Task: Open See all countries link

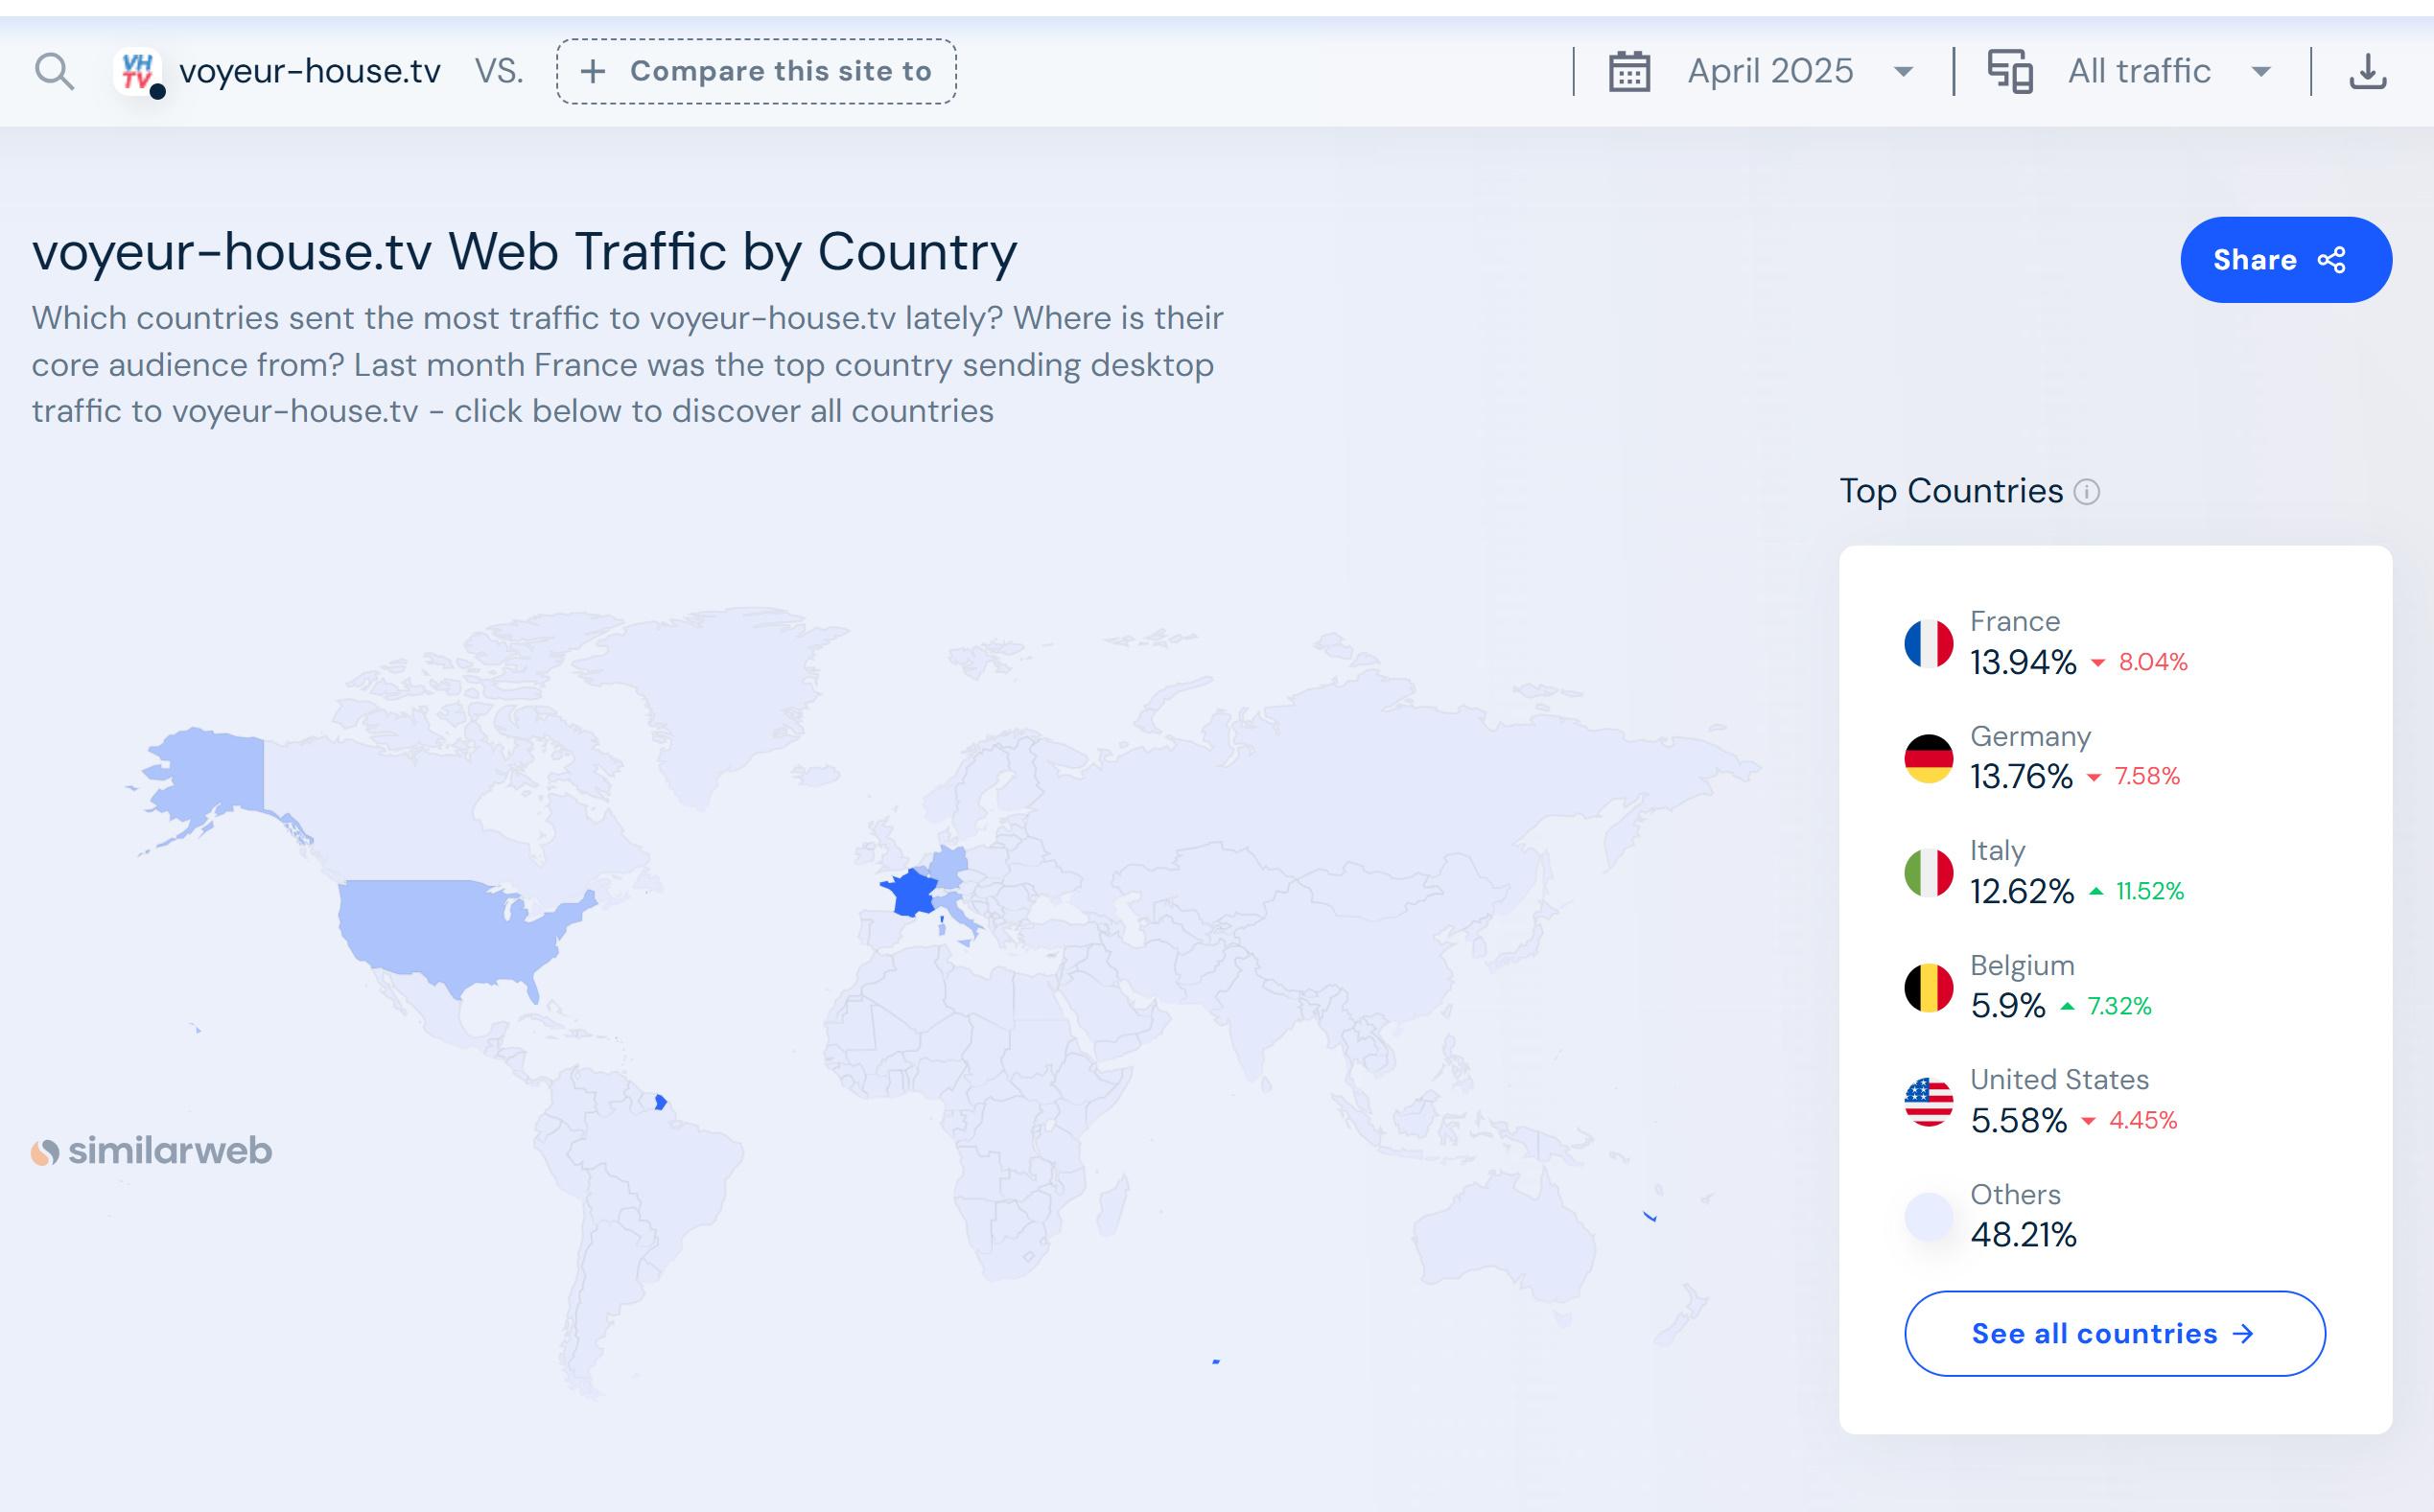Action: coord(2114,1333)
